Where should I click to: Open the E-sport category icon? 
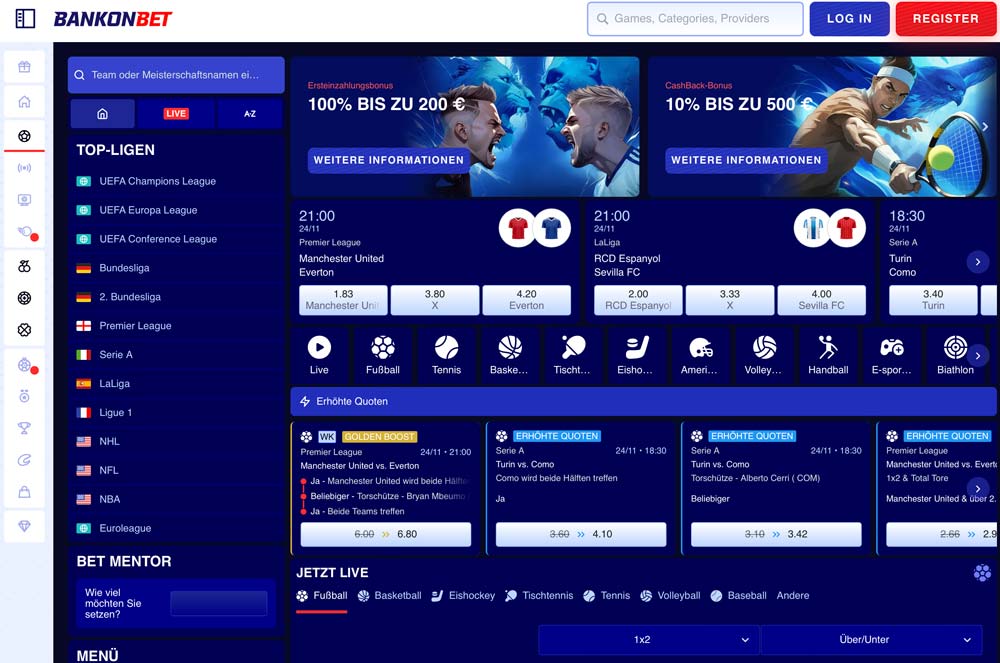(892, 353)
